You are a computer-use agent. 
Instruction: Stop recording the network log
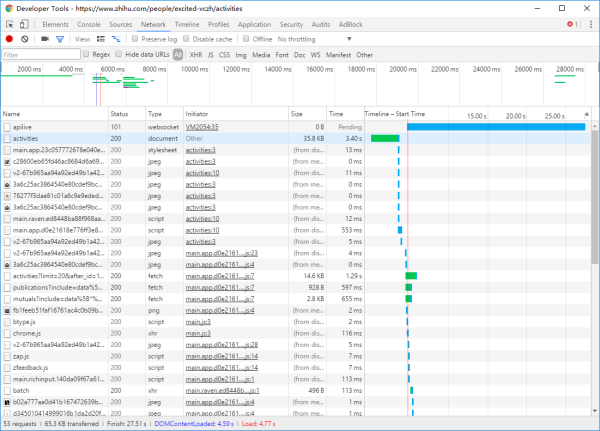[9, 39]
